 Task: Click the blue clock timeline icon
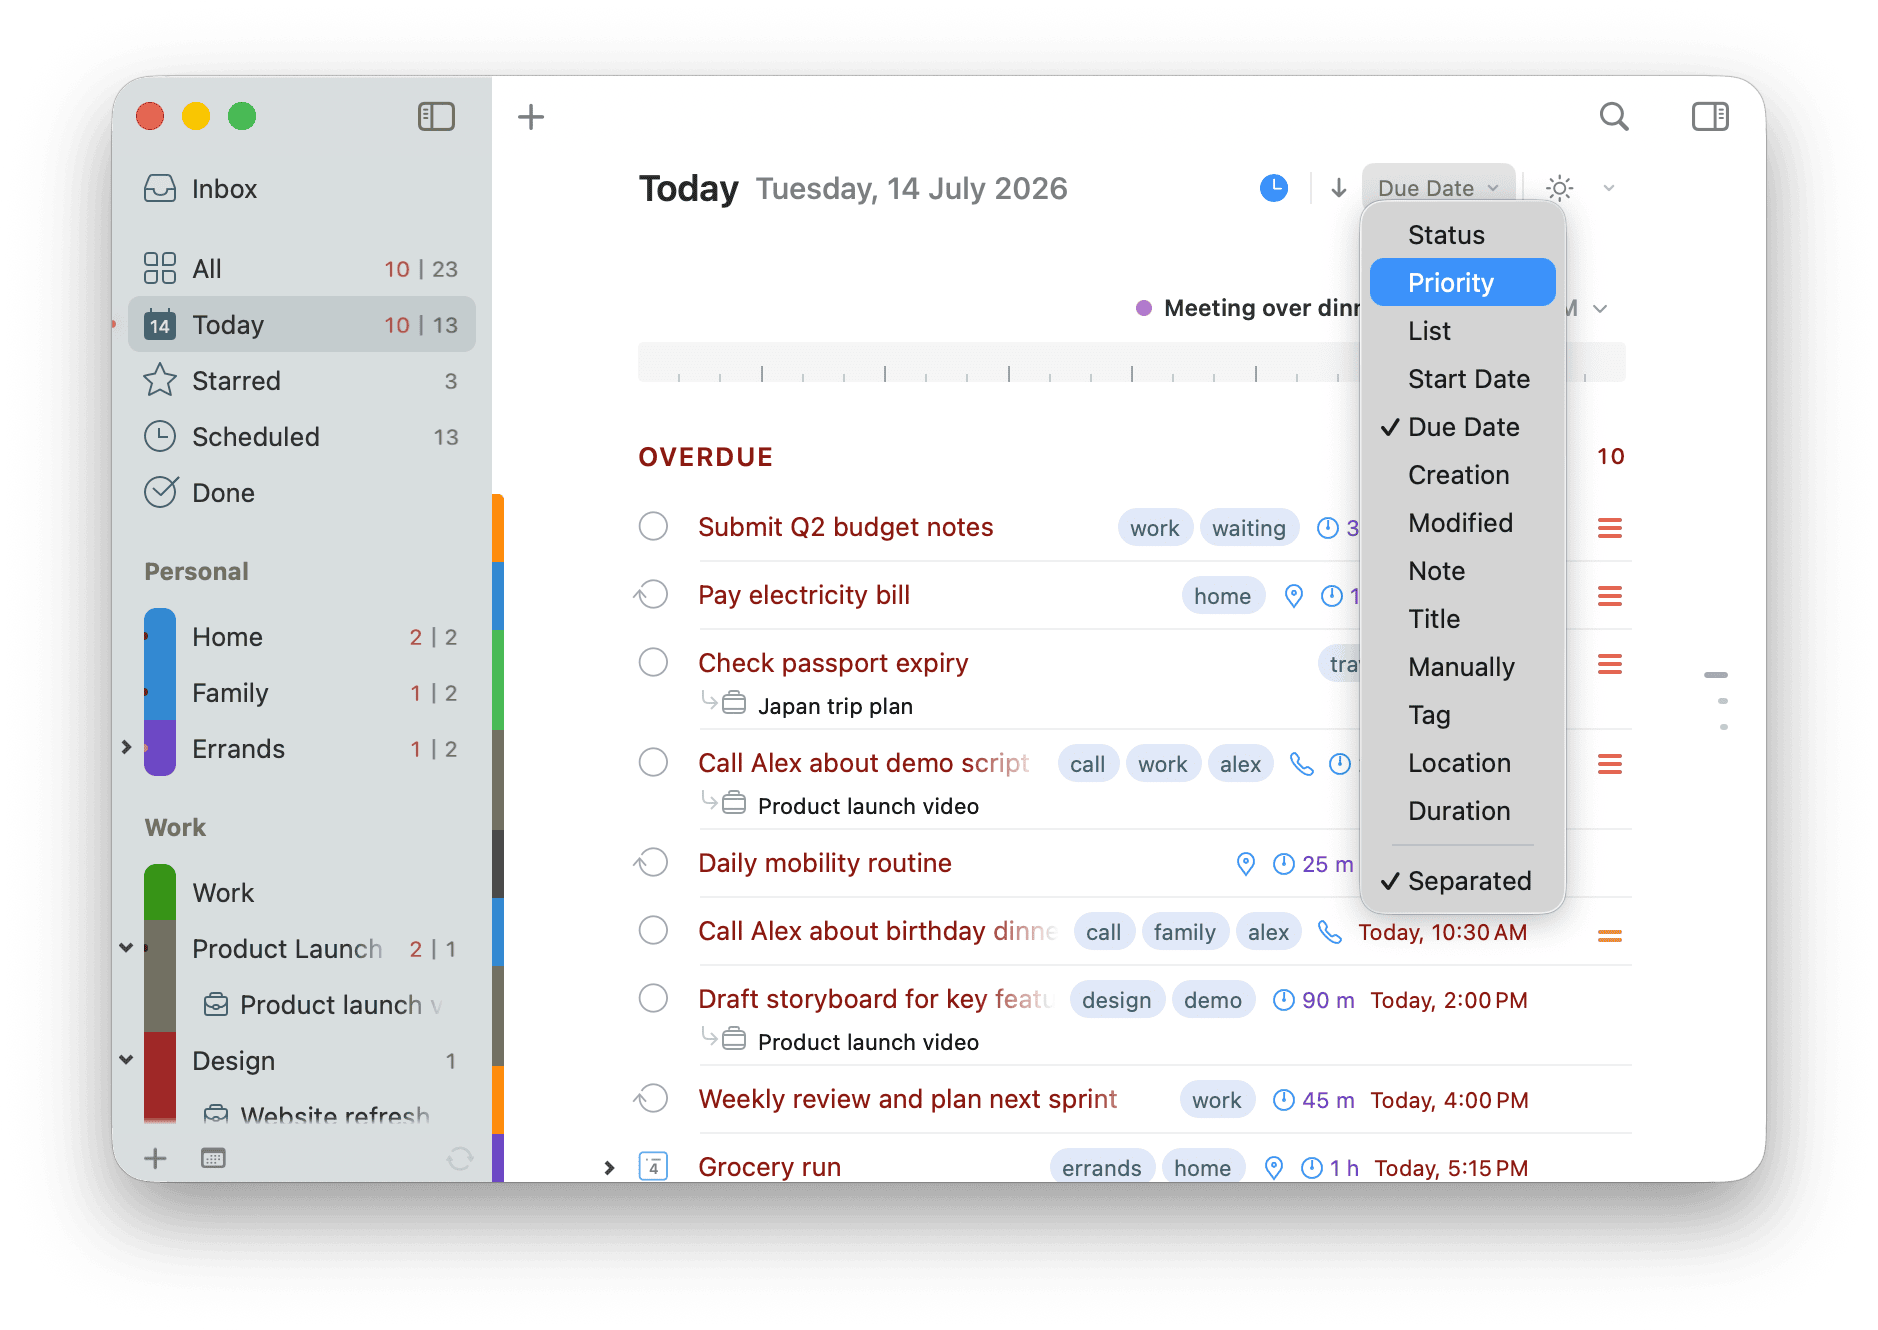(x=1273, y=188)
